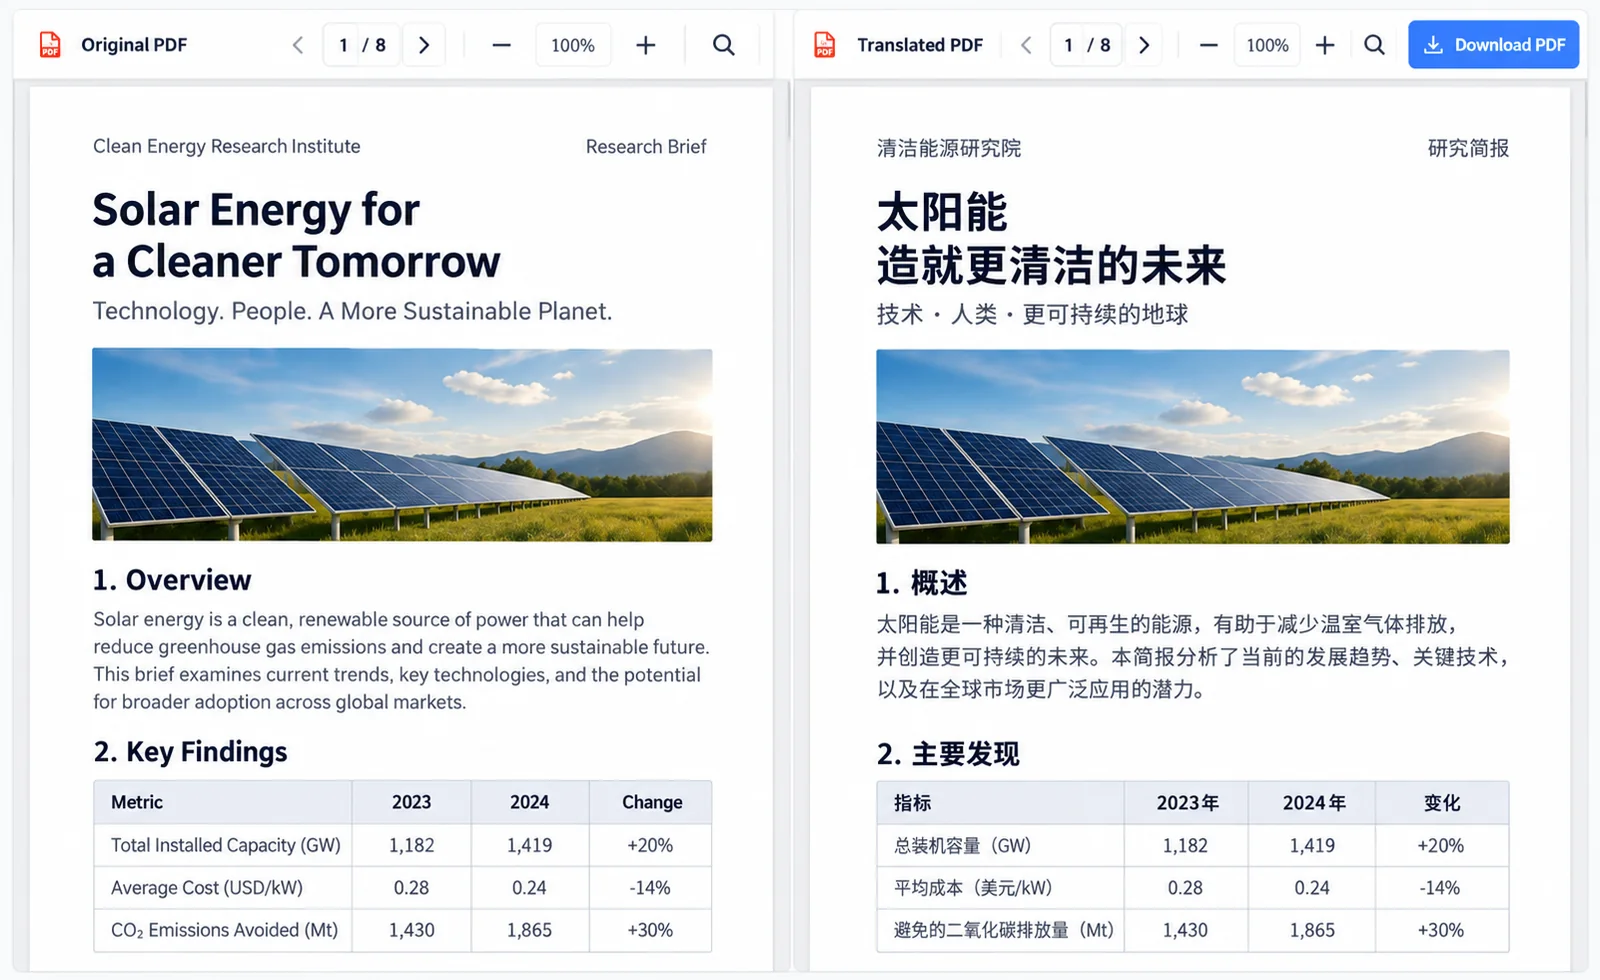
Task: Click the Original PDF file icon
Action: click(x=50, y=45)
